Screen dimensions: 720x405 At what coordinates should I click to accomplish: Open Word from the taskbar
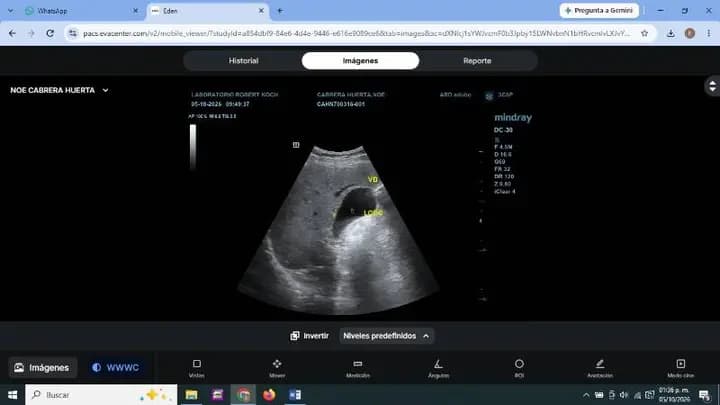[295, 395]
